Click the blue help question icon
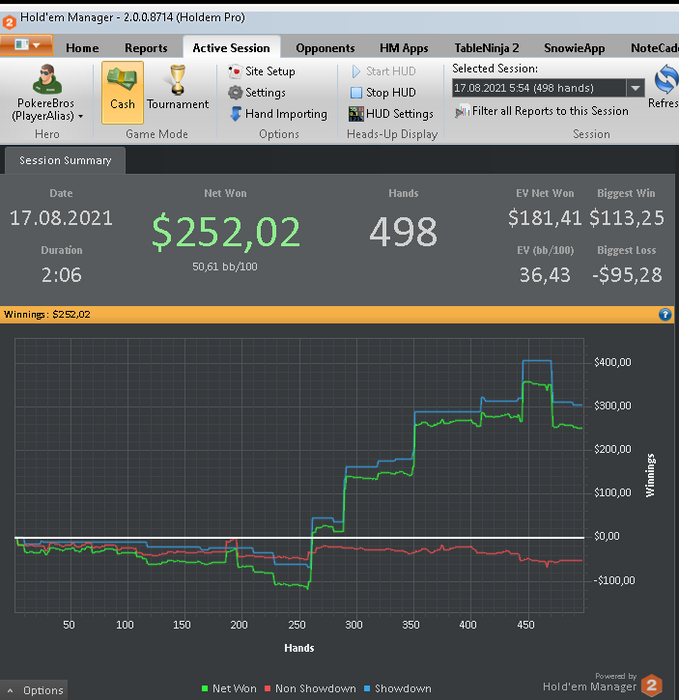The height and width of the screenshot is (700, 679). pos(665,315)
